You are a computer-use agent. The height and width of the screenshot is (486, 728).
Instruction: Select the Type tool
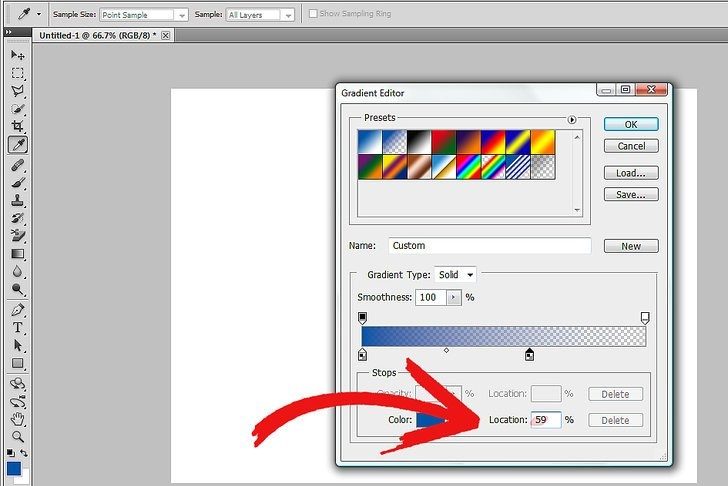[18, 327]
